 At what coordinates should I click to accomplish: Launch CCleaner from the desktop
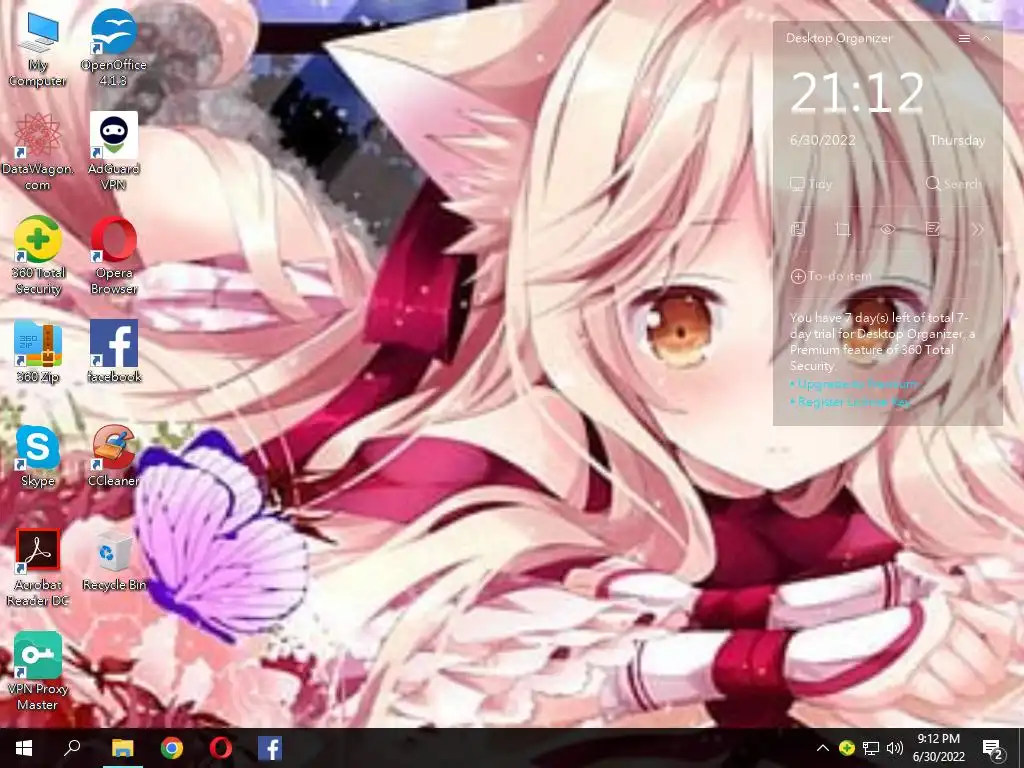(x=114, y=456)
